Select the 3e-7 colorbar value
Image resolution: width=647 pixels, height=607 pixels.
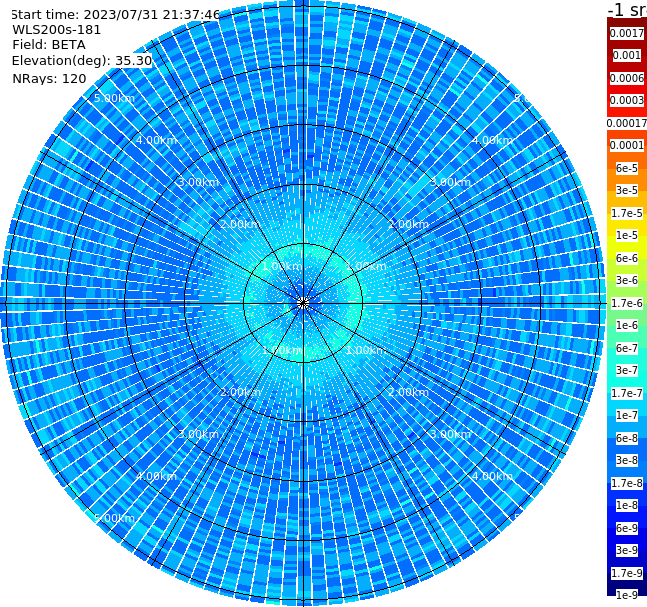[627, 370]
